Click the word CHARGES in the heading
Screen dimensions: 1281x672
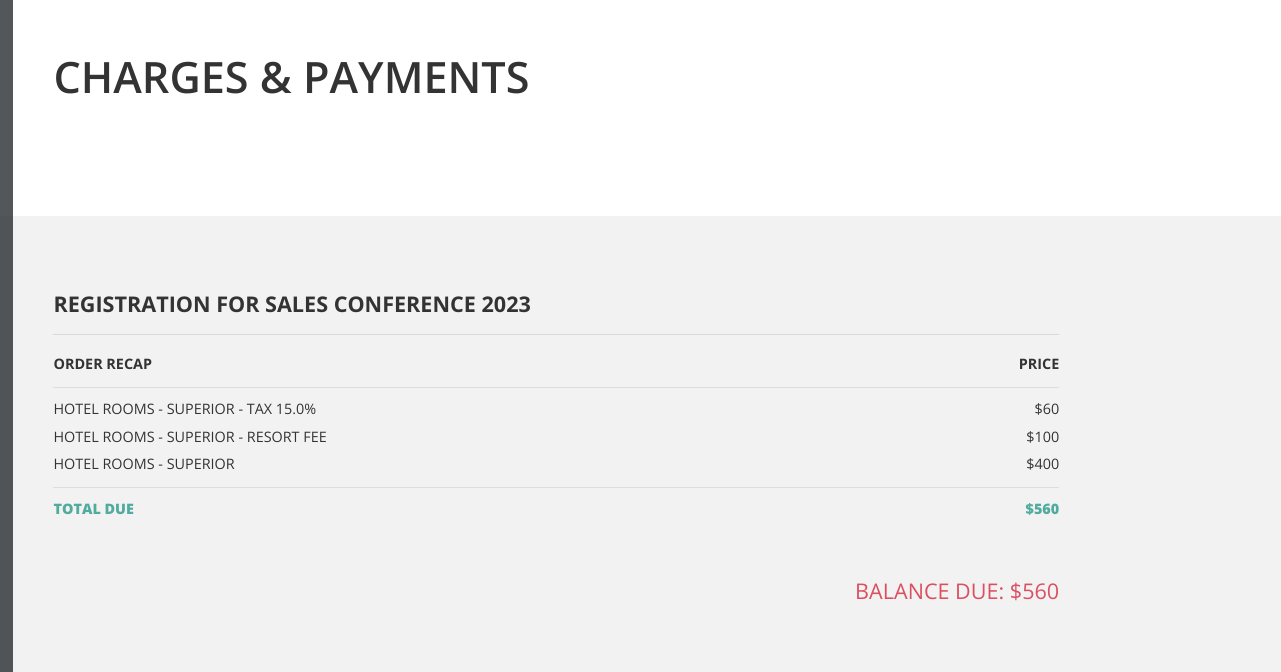click(151, 78)
